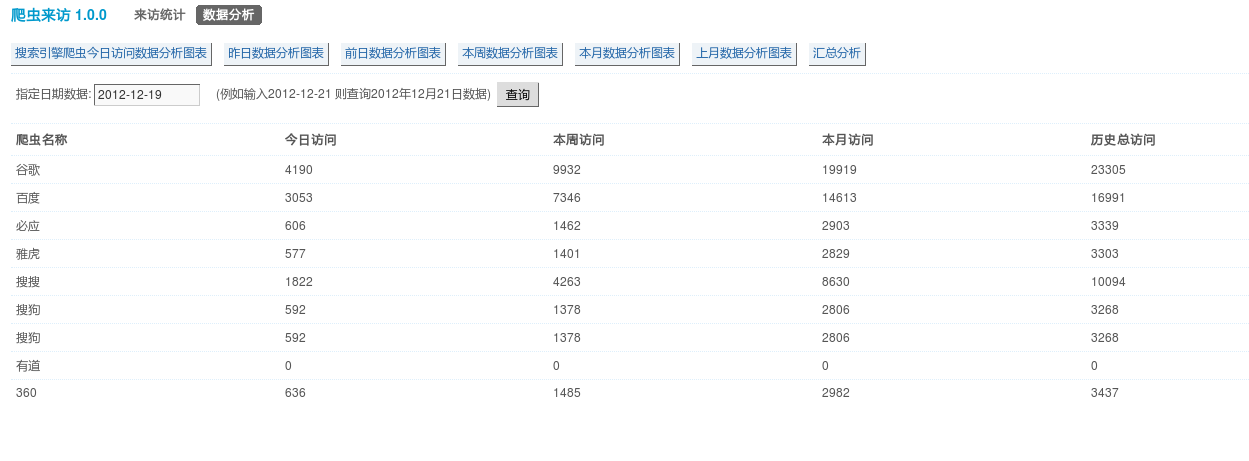Open 上月数据分析图表

[x=744, y=54]
